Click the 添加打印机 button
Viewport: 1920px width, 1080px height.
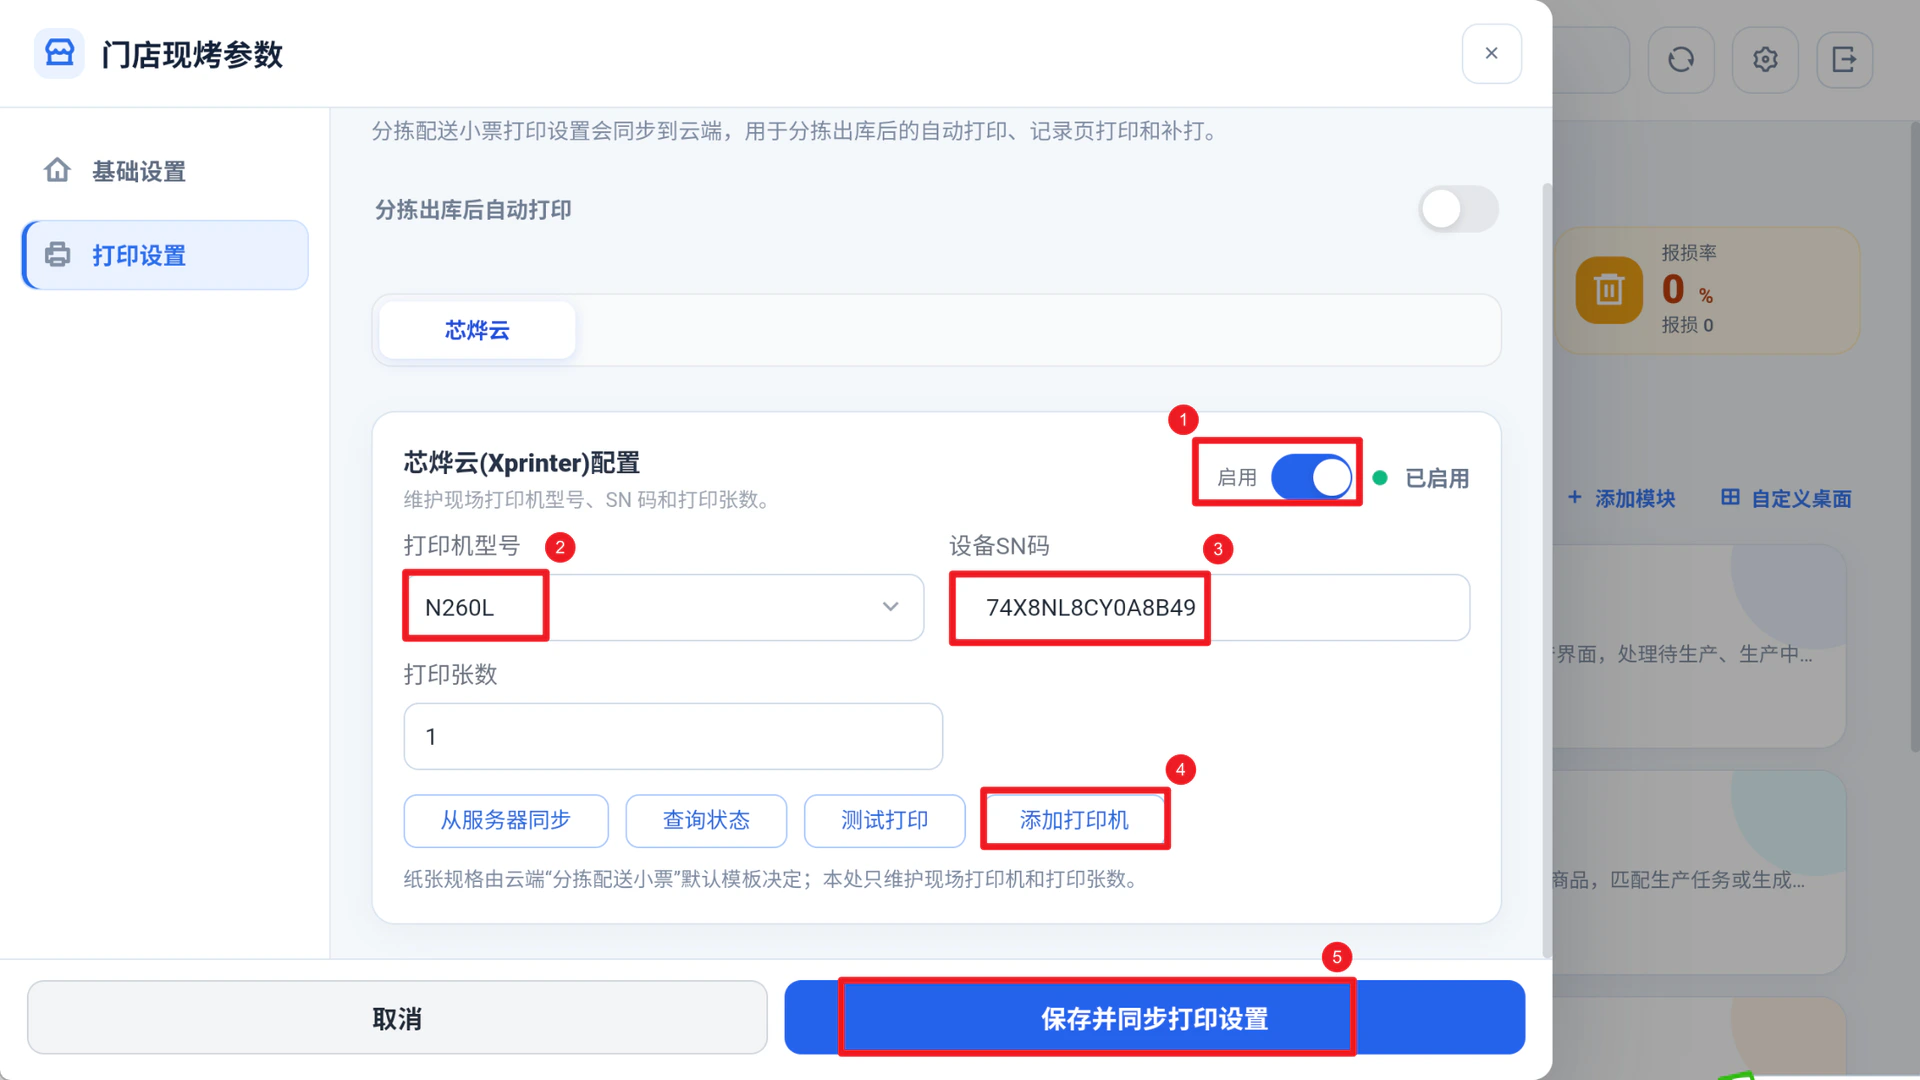pos(1074,820)
